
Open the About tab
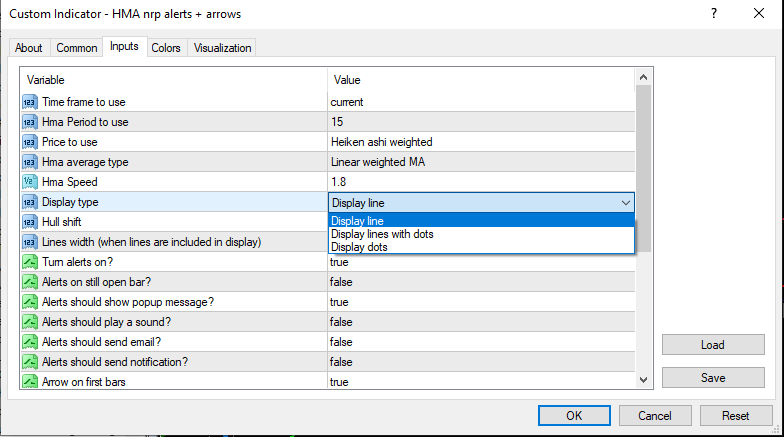pyautogui.click(x=29, y=48)
